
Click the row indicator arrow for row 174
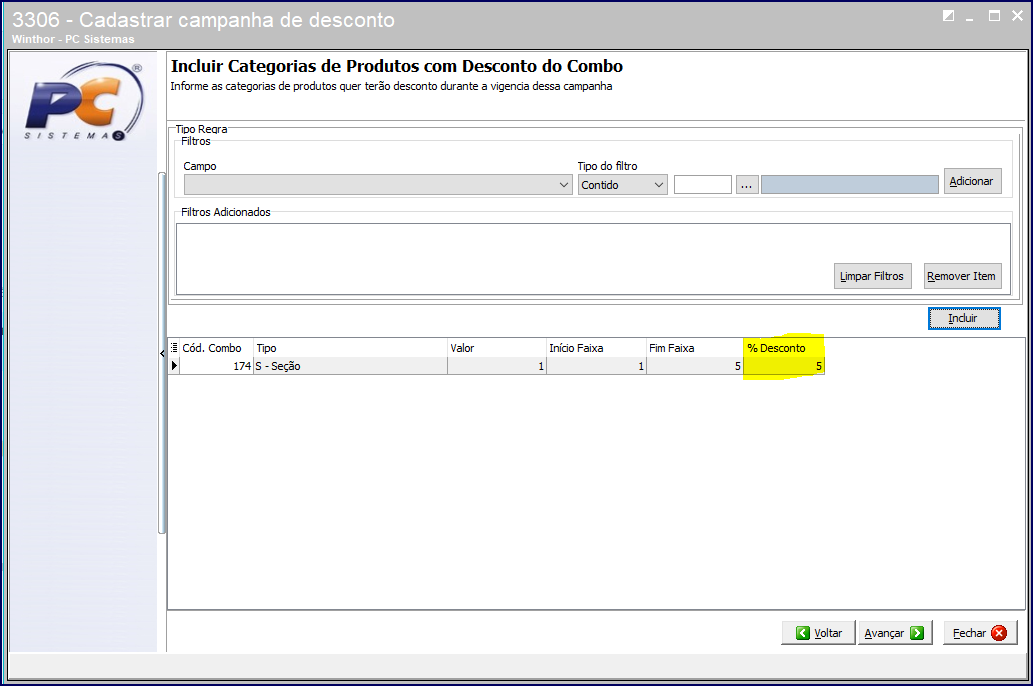[174, 366]
